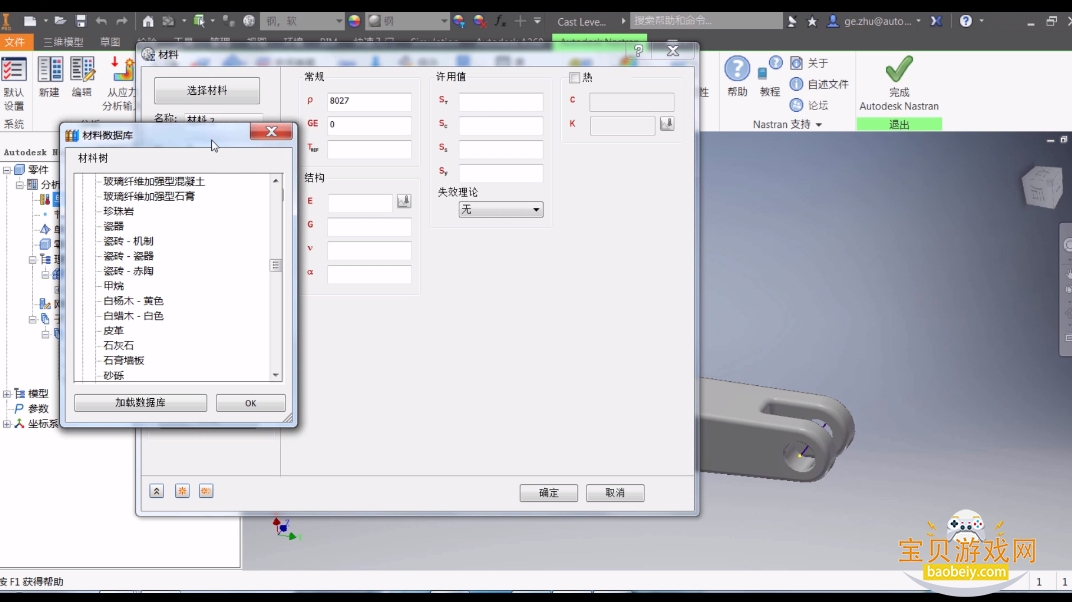Open the New file dropdown arrow

pyautogui.click(x=45, y=21)
